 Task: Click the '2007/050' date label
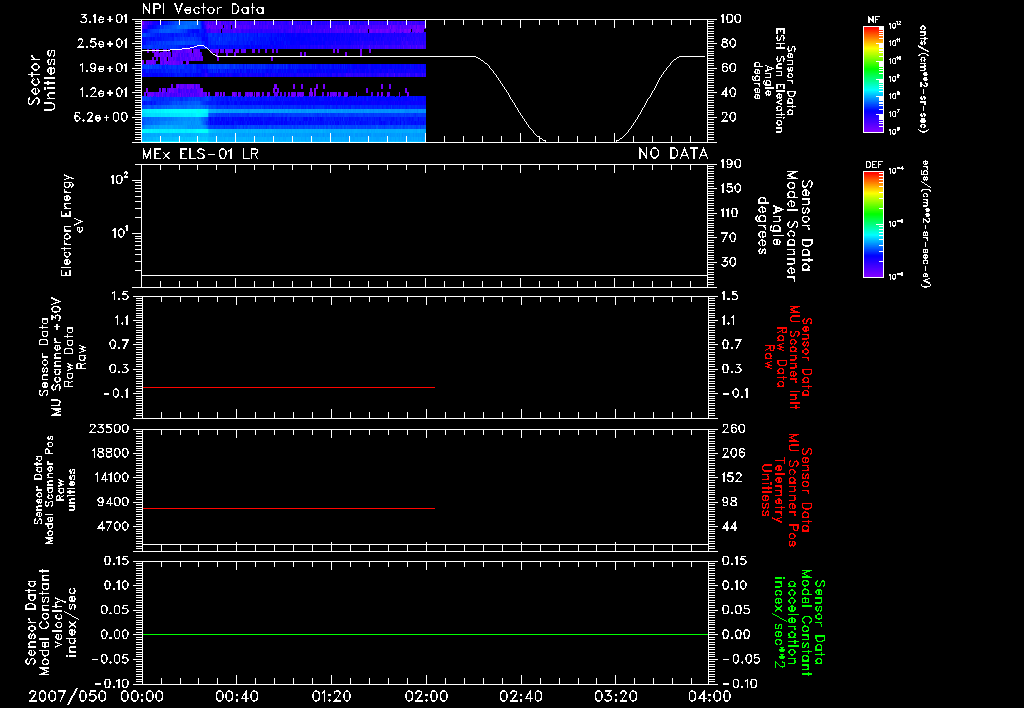click(67, 696)
